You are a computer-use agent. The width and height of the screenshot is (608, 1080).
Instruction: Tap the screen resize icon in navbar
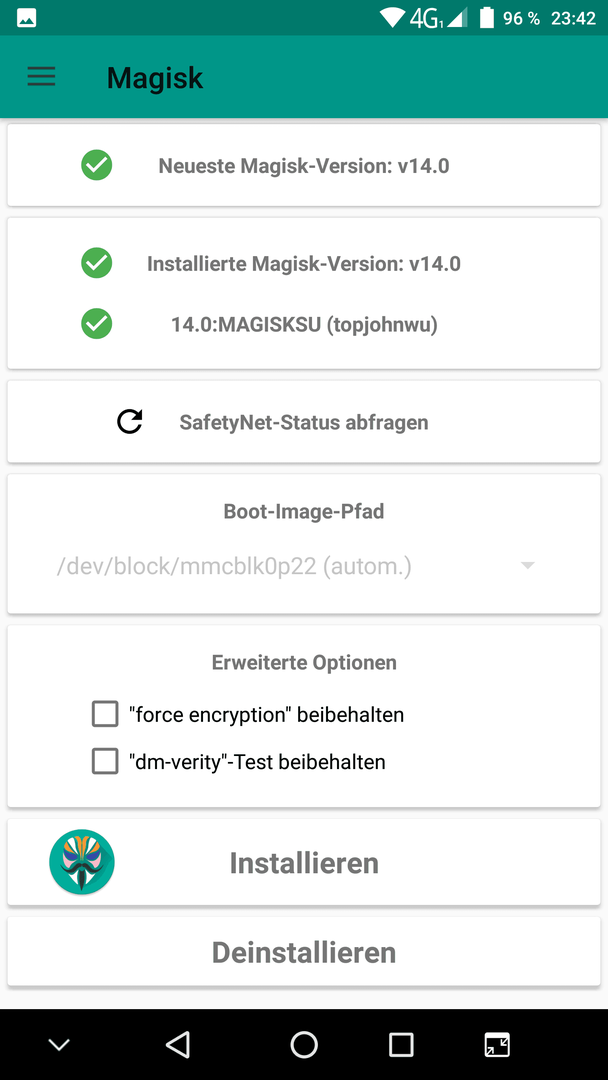[497, 1044]
